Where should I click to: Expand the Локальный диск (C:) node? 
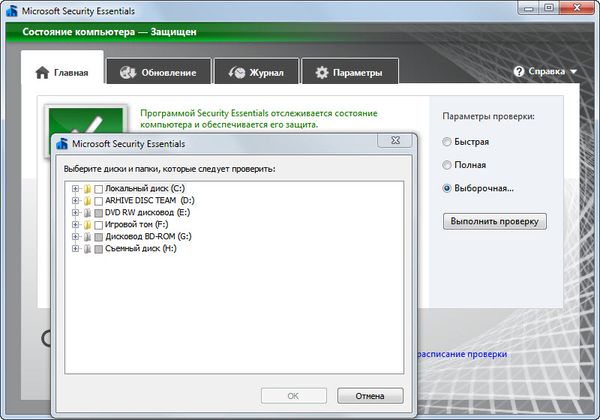(75, 189)
